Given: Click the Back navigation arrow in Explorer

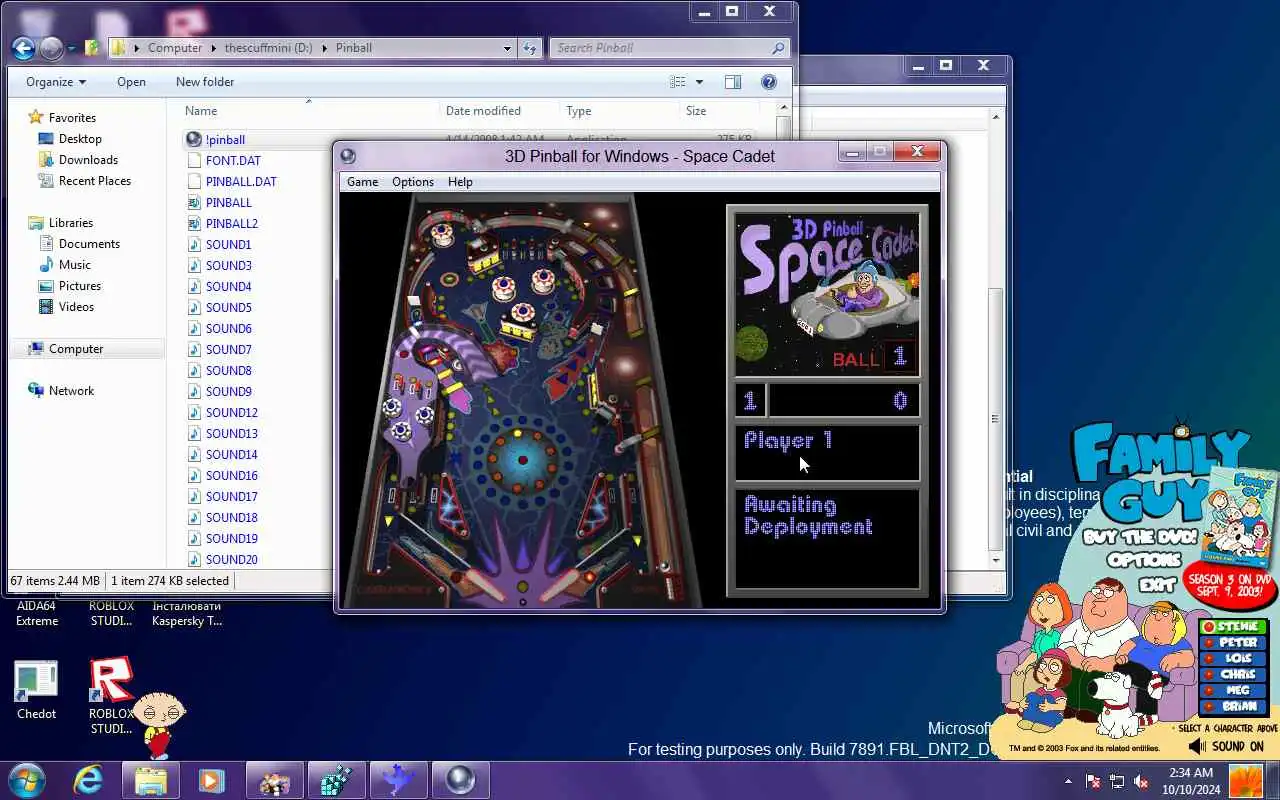Looking at the screenshot, I should coord(24,47).
